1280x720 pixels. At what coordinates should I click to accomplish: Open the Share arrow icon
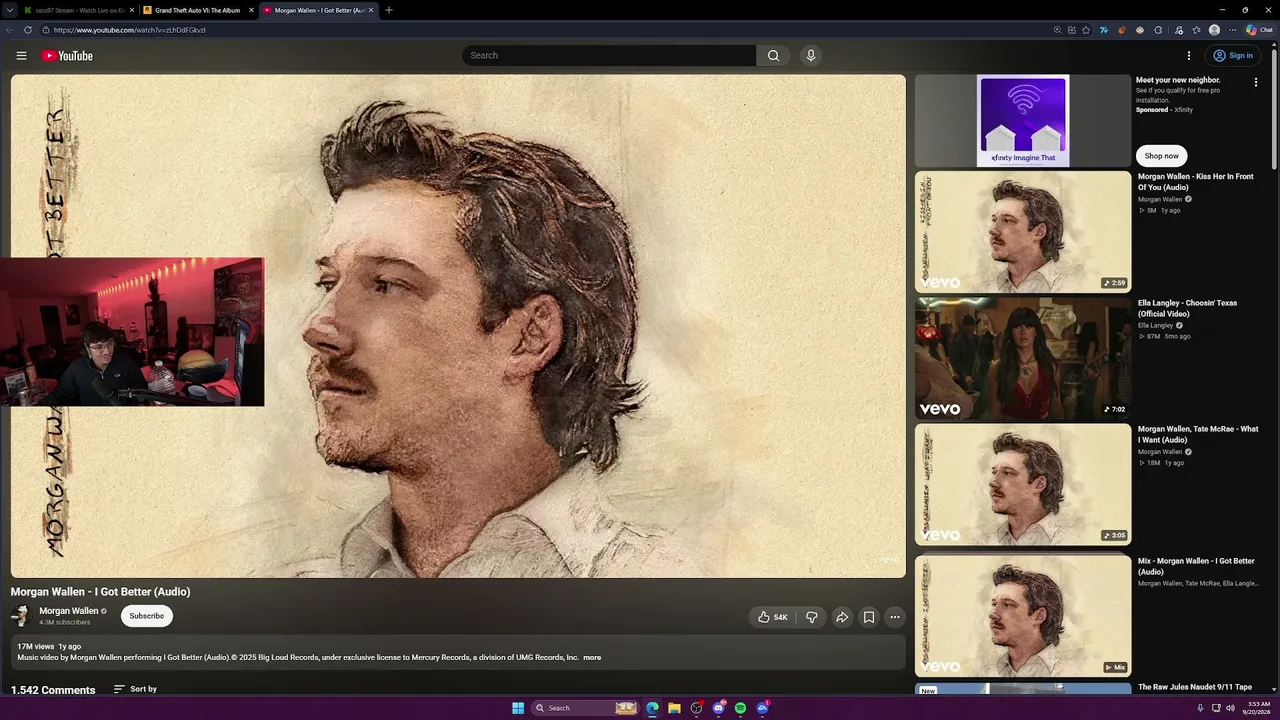[x=842, y=617]
